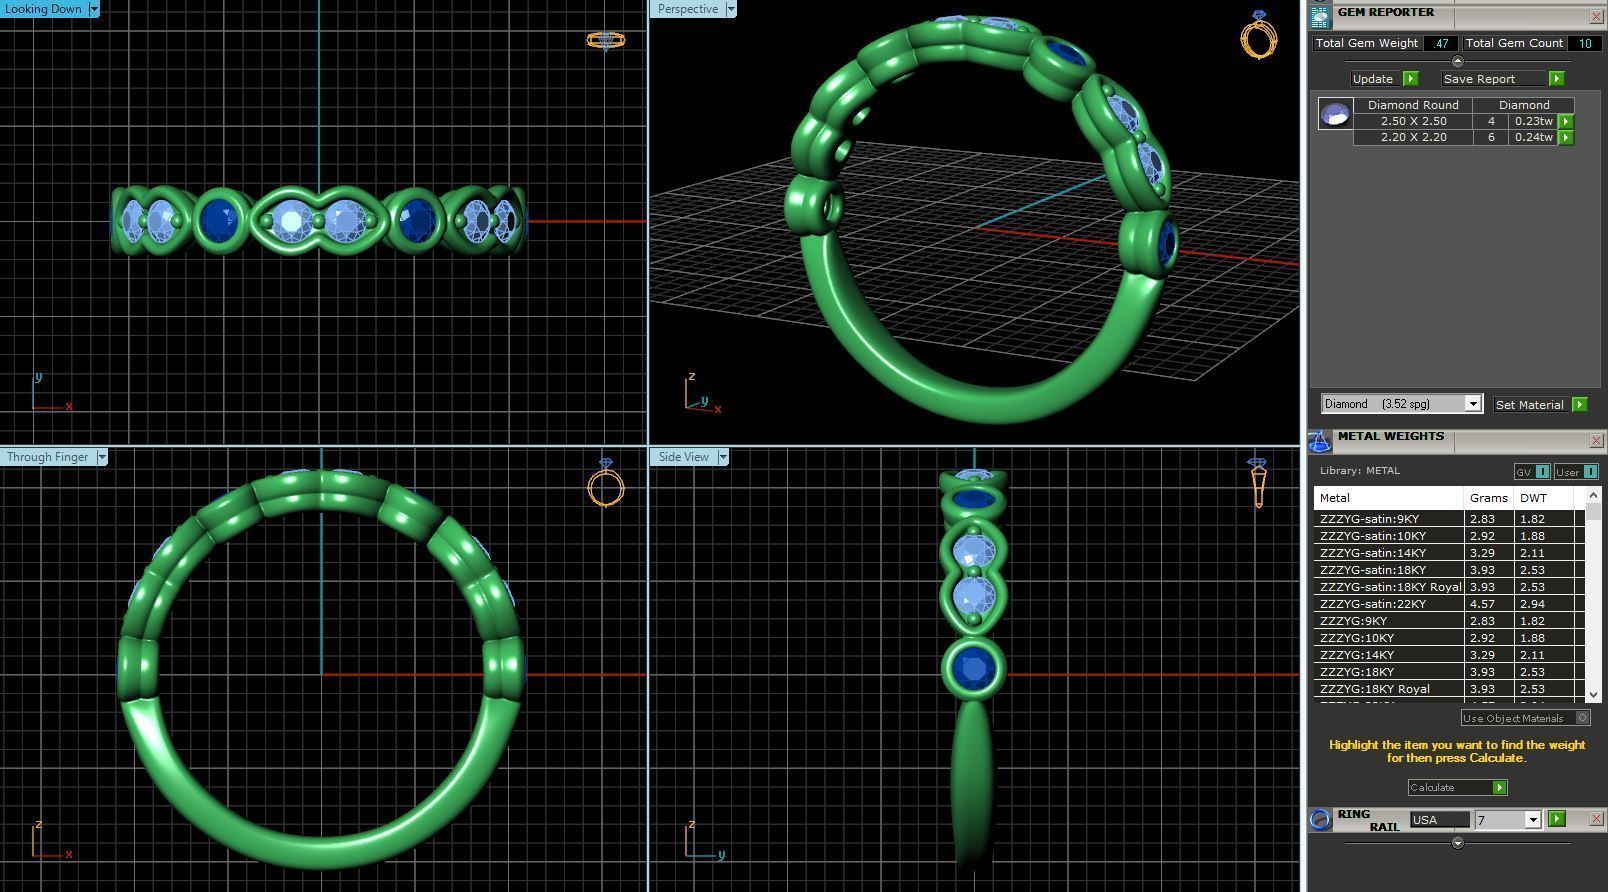Select ZZZYG-satin:18KY Royal metal row
The width and height of the screenshot is (1608, 892).
pos(1449,587)
